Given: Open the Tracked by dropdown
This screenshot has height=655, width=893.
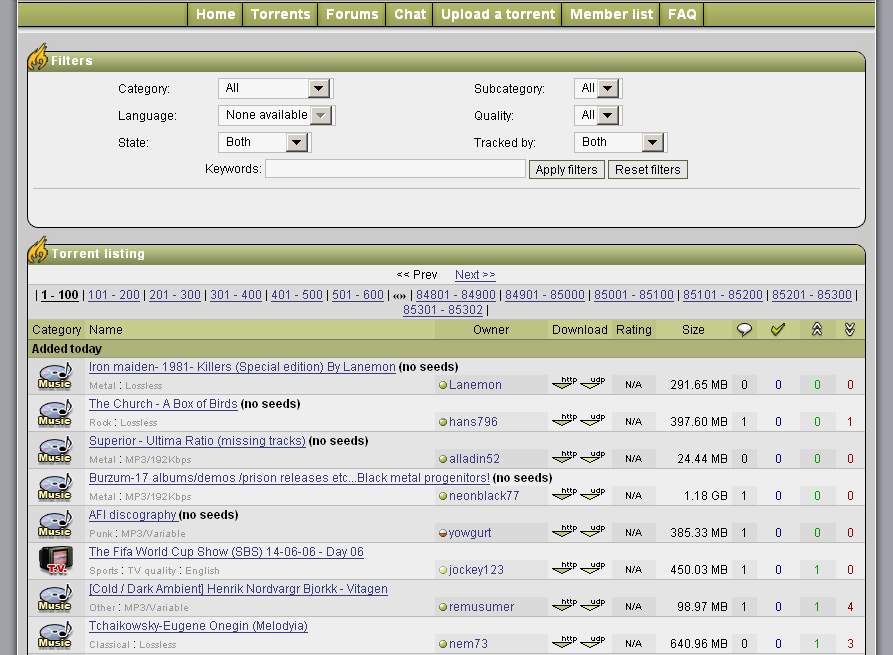Looking at the screenshot, I should click(621, 142).
